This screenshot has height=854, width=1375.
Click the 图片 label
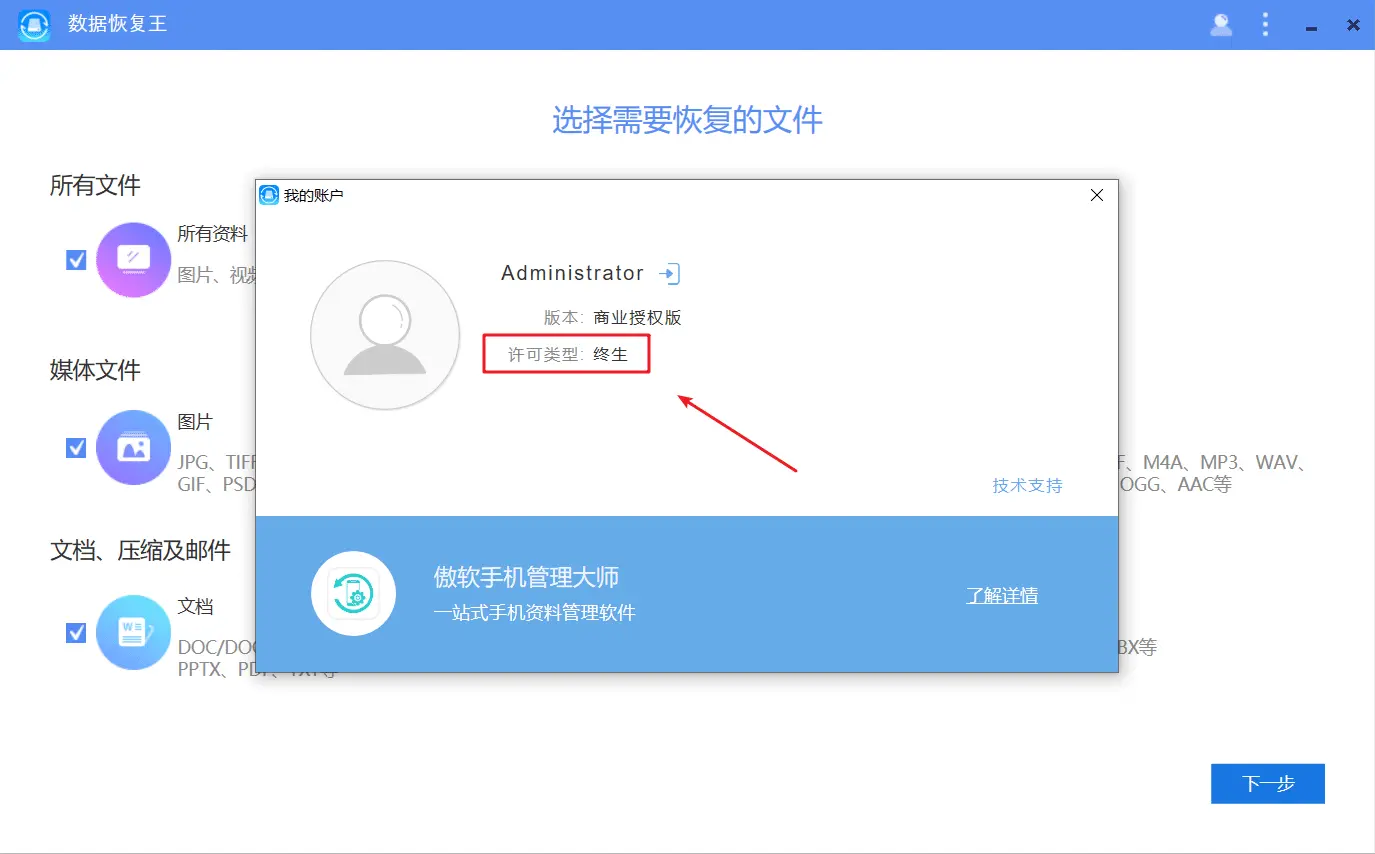(x=195, y=422)
